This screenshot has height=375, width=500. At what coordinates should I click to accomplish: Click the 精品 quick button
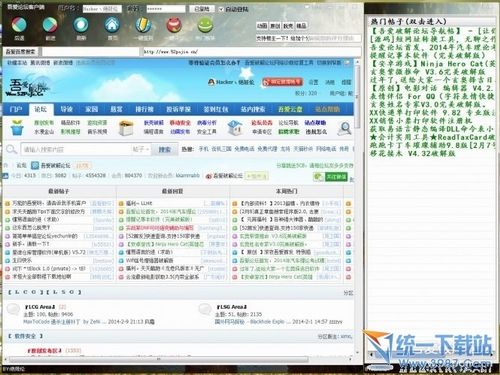(301, 26)
